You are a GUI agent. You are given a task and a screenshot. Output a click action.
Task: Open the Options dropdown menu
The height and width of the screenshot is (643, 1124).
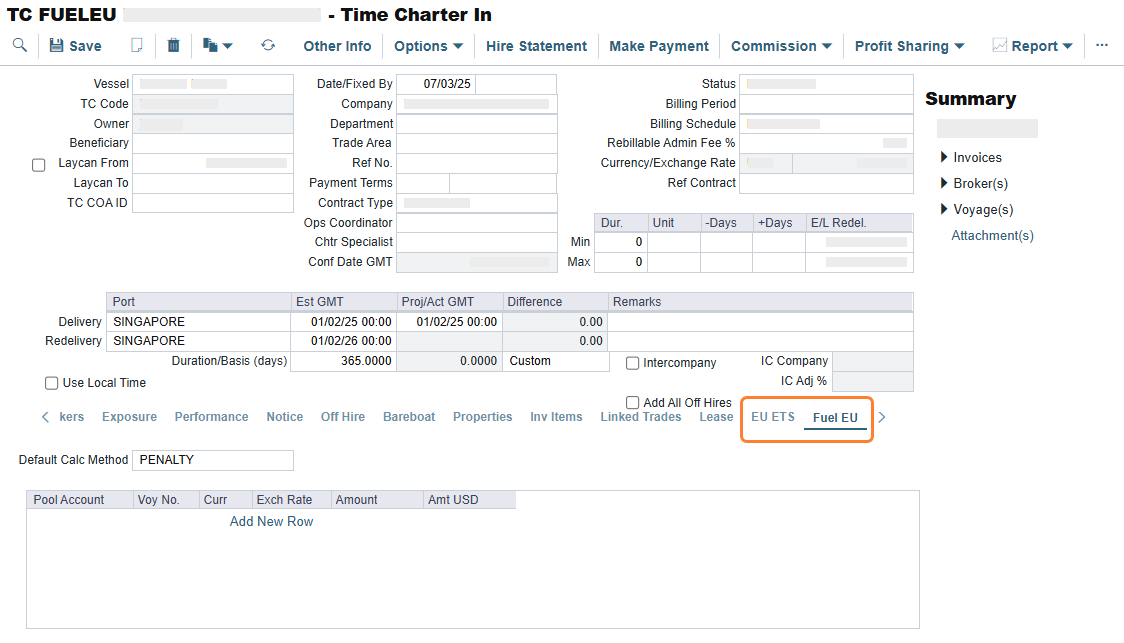click(428, 46)
